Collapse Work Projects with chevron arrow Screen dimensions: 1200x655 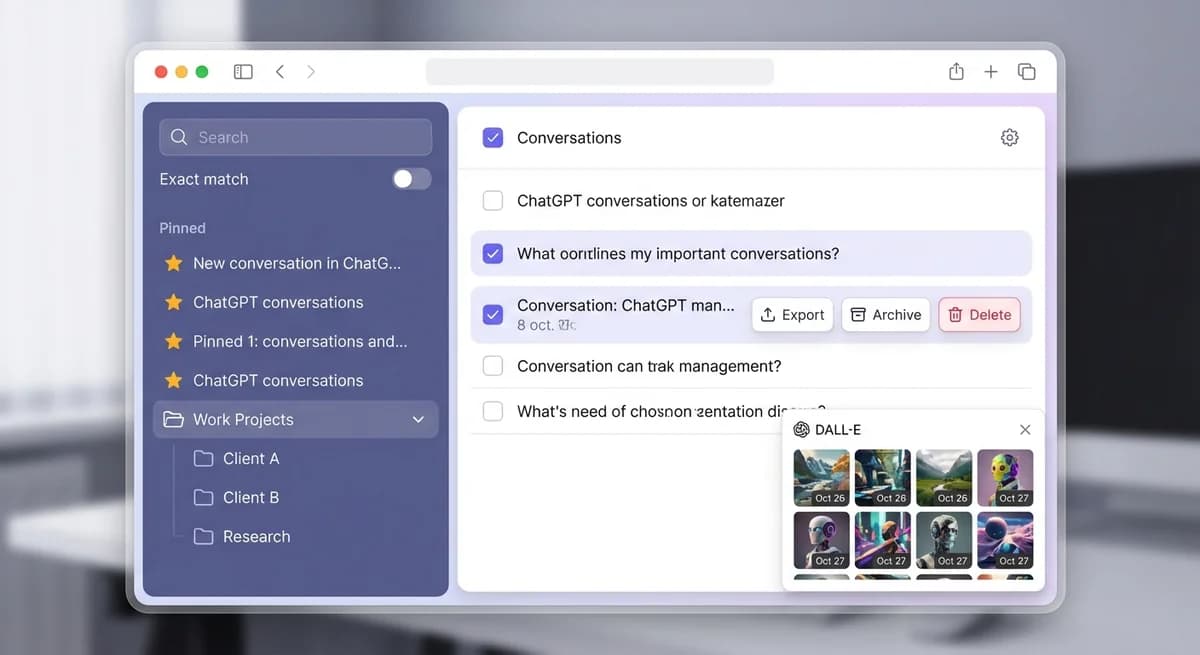click(418, 420)
